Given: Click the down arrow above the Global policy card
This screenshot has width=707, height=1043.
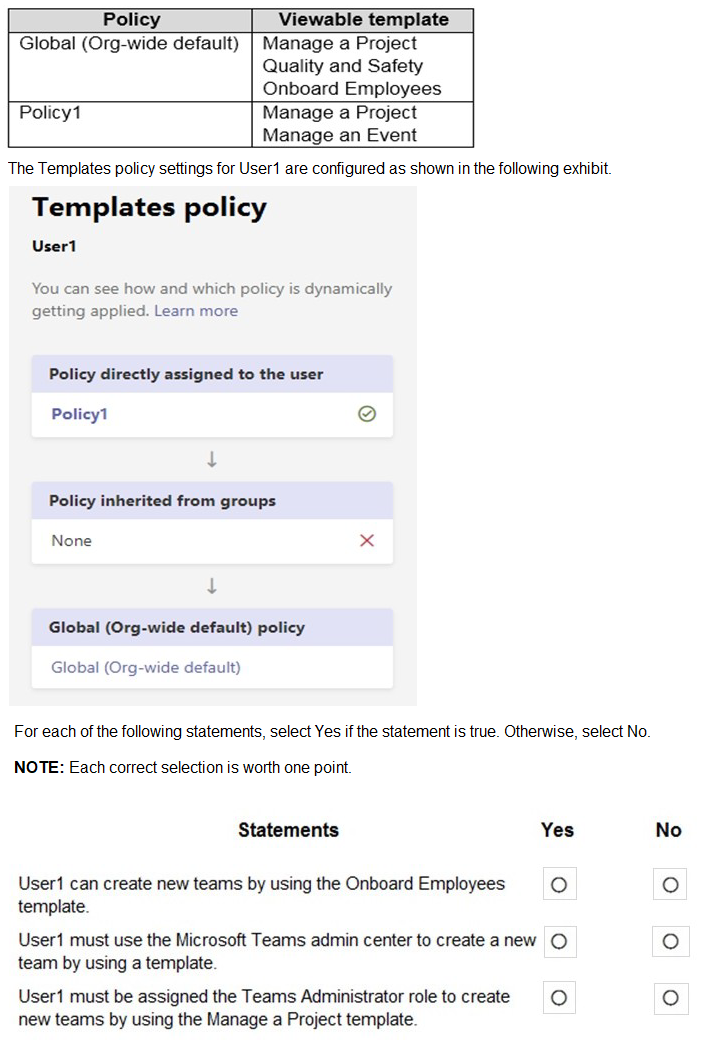Looking at the screenshot, I should click(212, 585).
